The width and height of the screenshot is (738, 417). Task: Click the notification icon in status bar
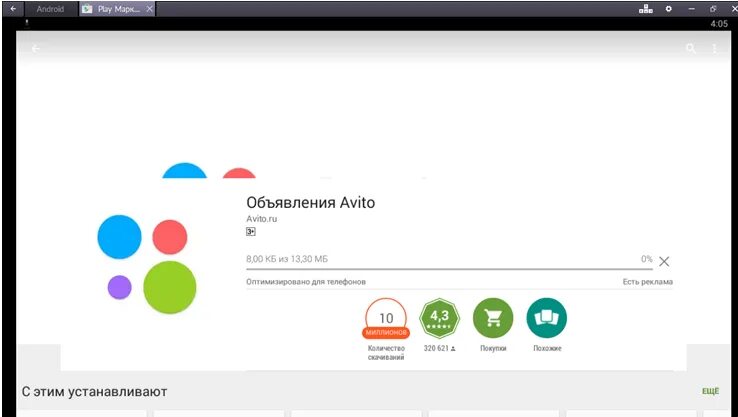pos(27,23)
